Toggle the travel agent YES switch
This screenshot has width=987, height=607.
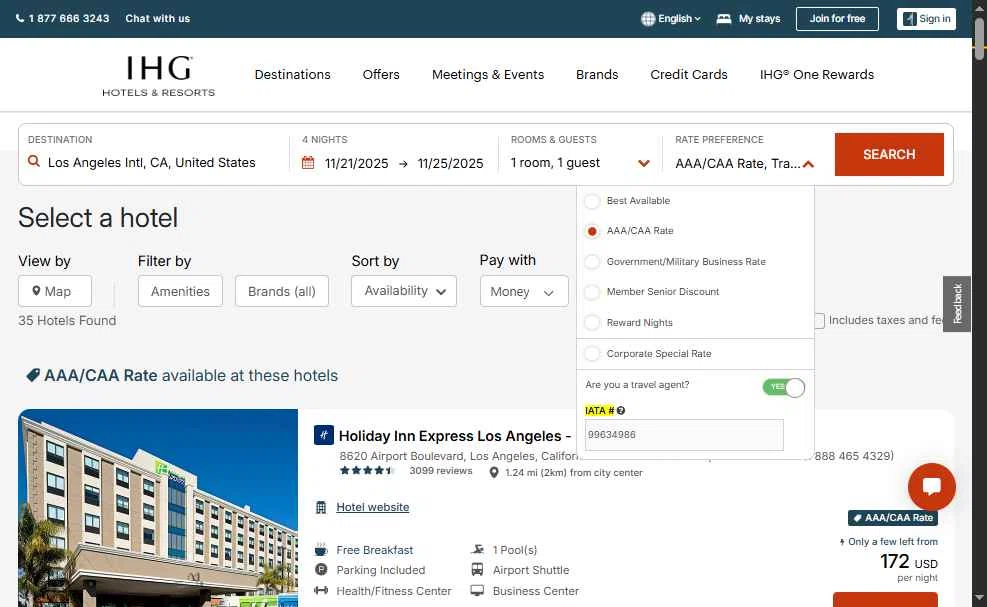pyautogui.click(x=784, y=387)
